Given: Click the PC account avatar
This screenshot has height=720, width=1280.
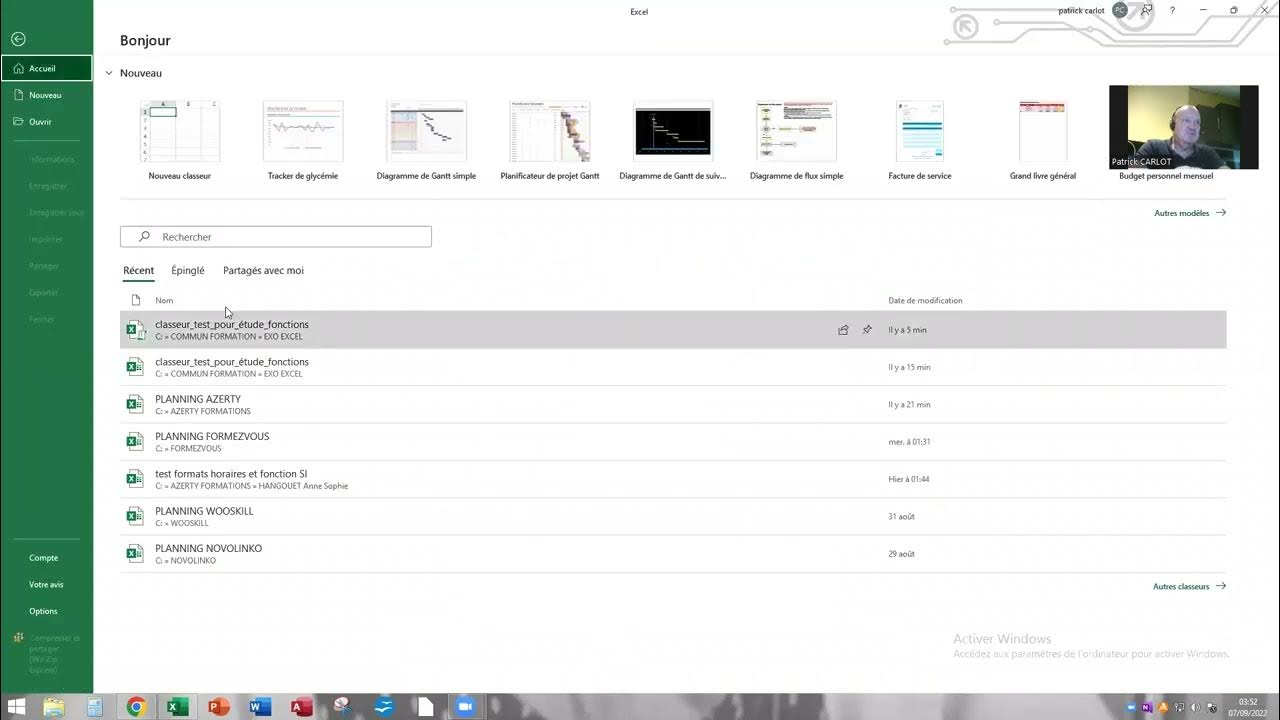Looking at the screenshot, I should [x=1120, y=10].
